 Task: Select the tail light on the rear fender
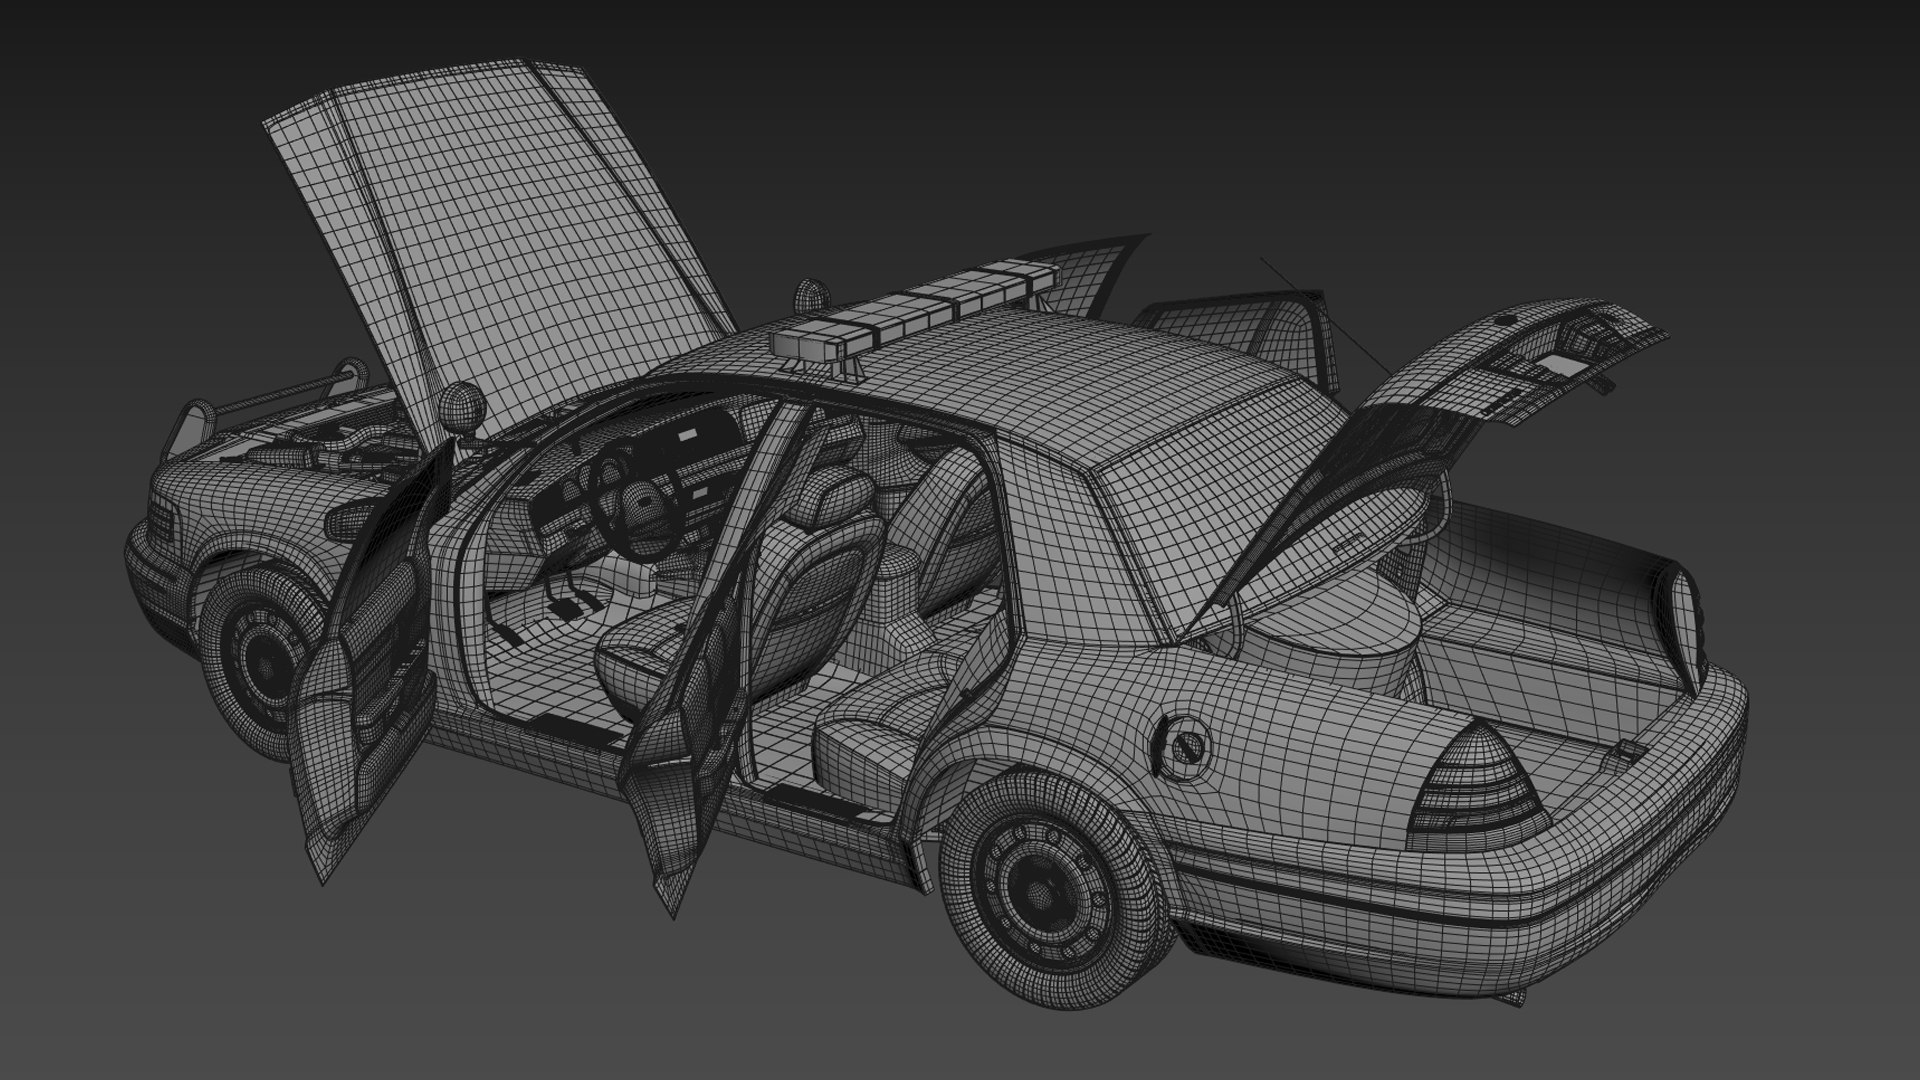click(x=1478, y=783)
